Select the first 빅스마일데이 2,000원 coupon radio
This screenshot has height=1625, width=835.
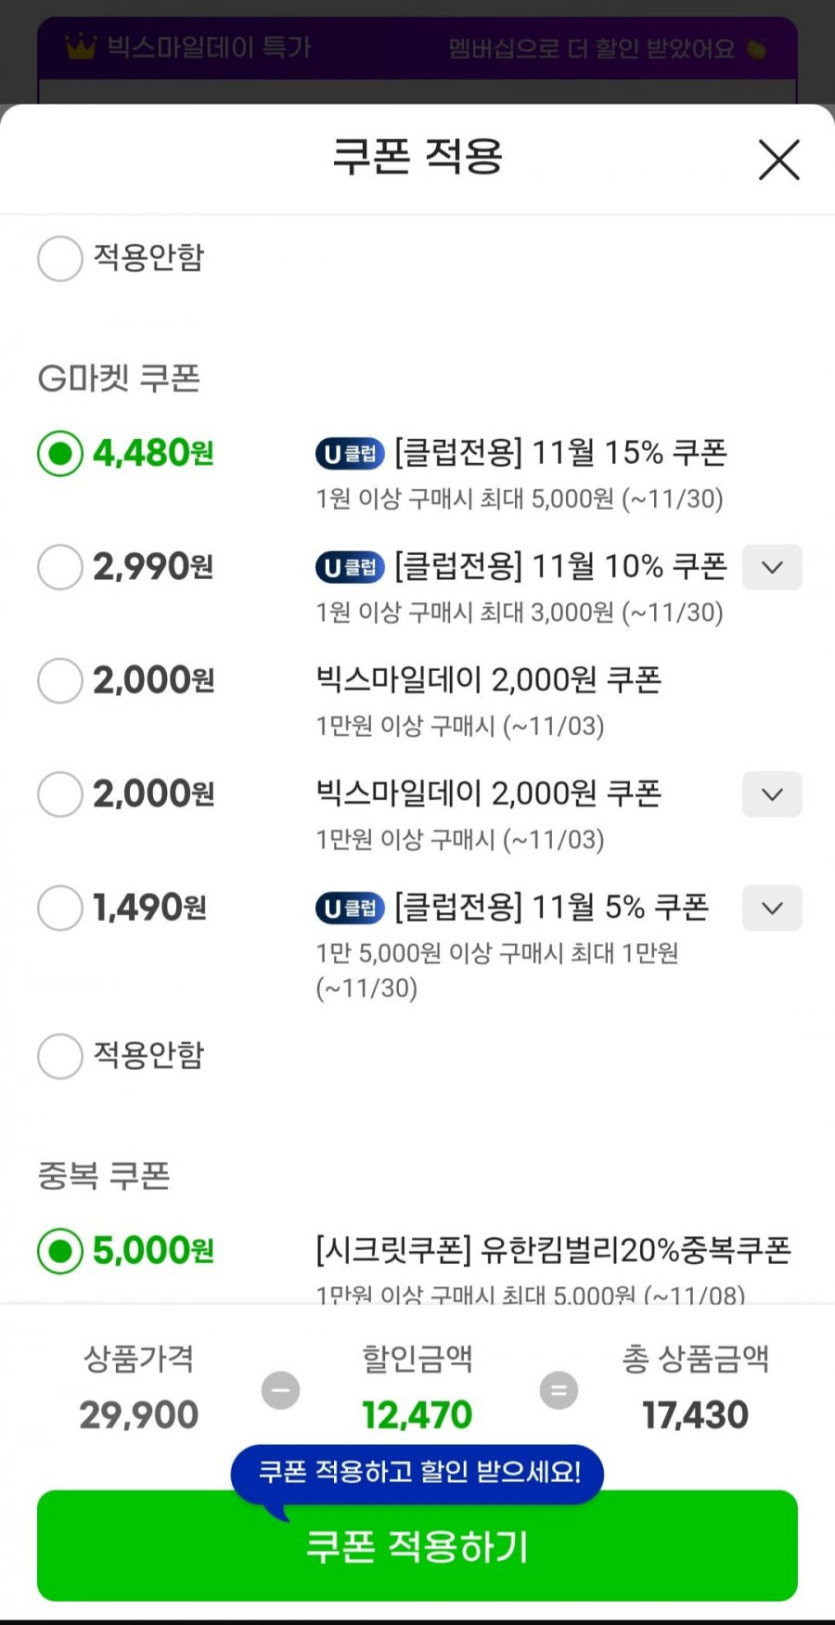[60, 681]
